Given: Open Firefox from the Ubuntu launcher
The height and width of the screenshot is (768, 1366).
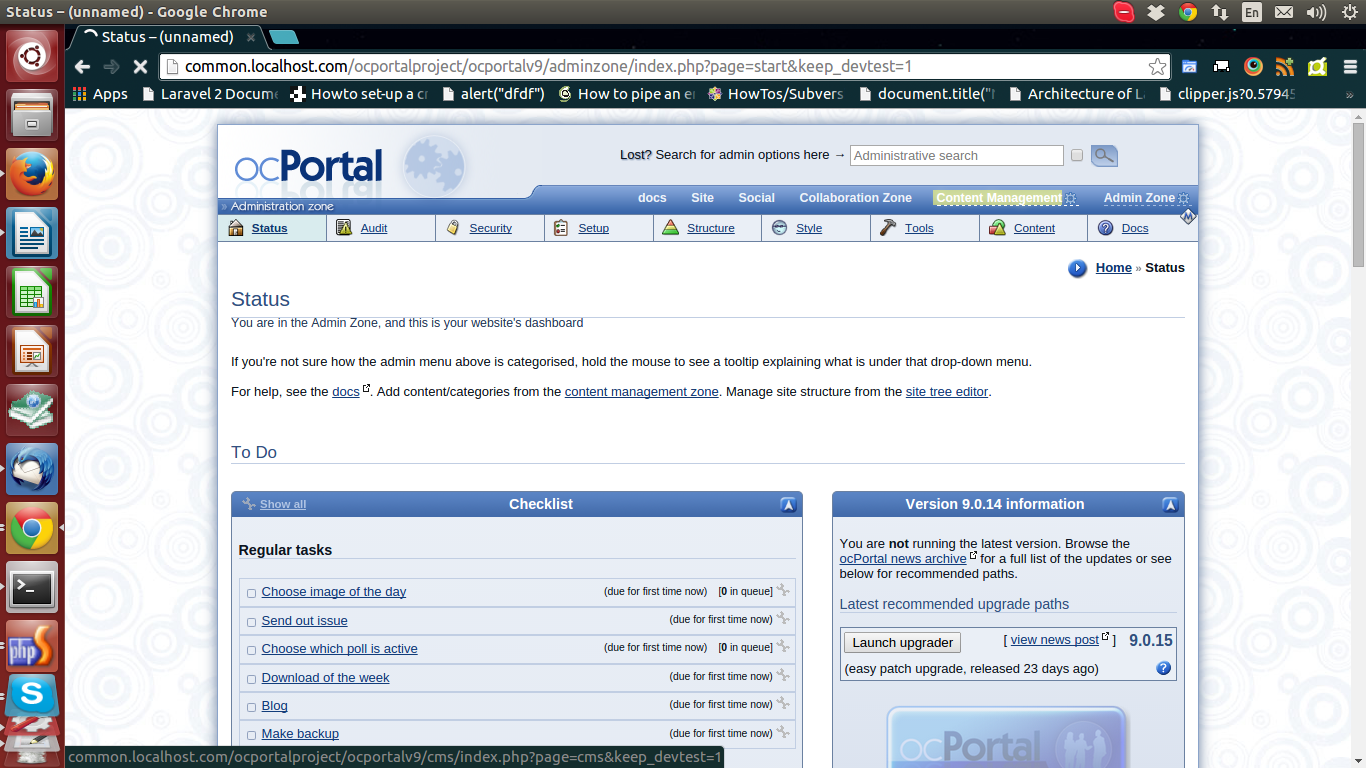Looking at the screenshot, I should click(x=32, y=174).
